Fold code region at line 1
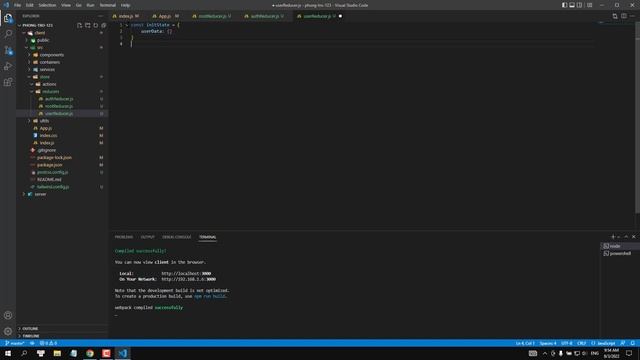The image size is (640, 360). pyautogui.click(x=127, y=25)
